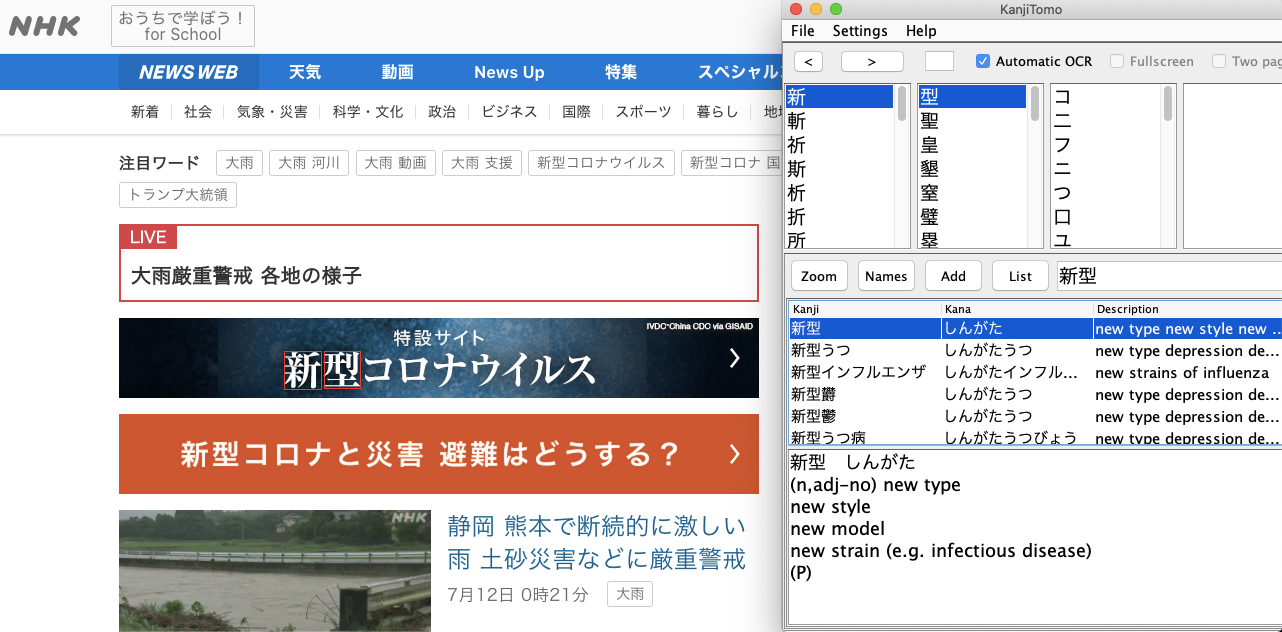Click the Kana column header
This screenshot has width=1282, height=632.
(x=1017, y=309)
